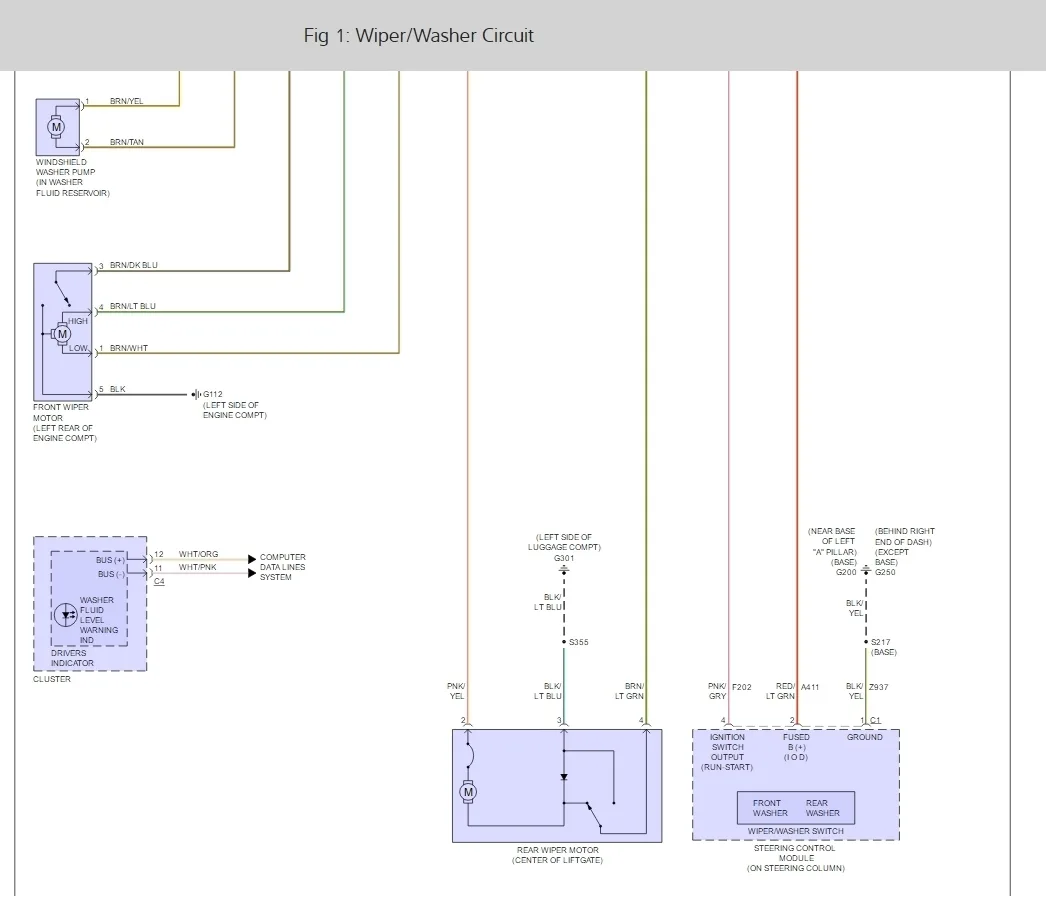Click the S217 splice dot
1046x918 pixels.
pyautogui.click(x=866, y=642)
